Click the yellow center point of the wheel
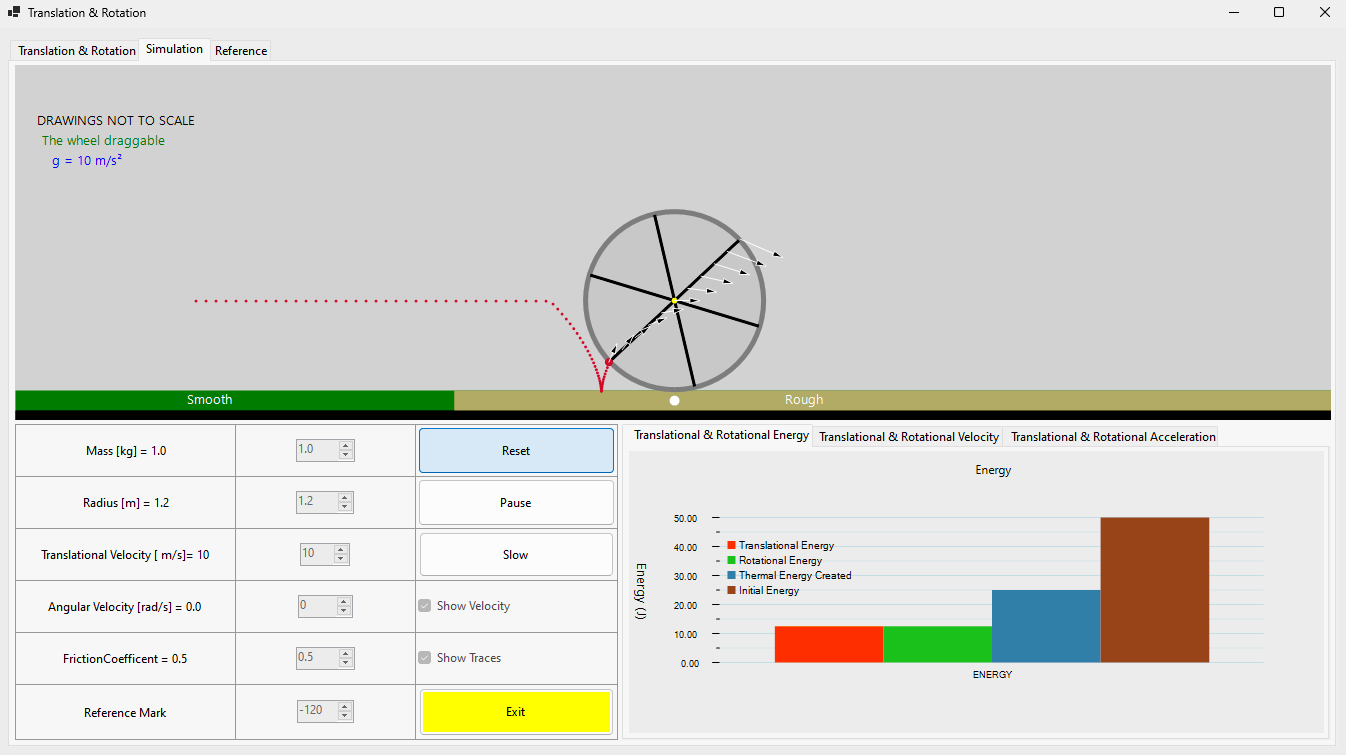This screenshot has width=1346, height=755. tap(674, 299)
